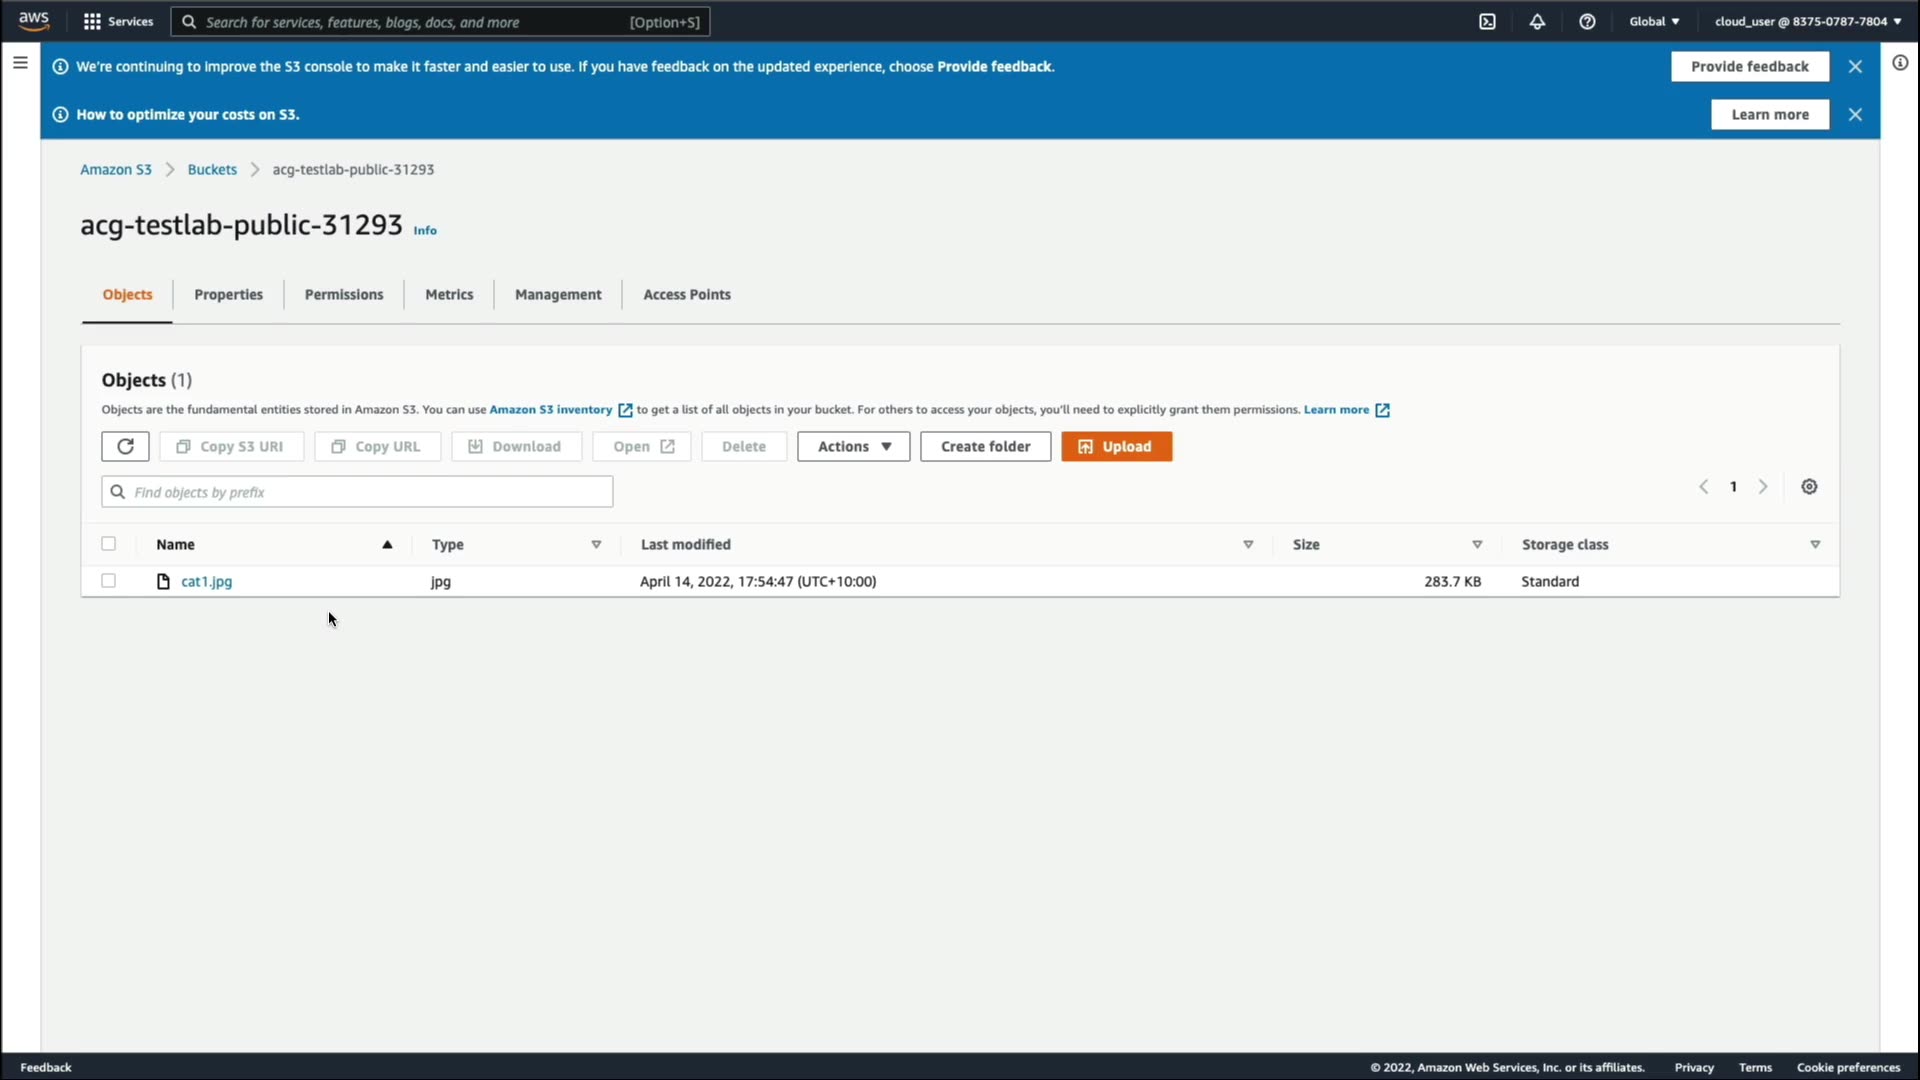This screenshot has height=1080, width=1920.
Task: Click the orange Upload button
Action: 1116,446
